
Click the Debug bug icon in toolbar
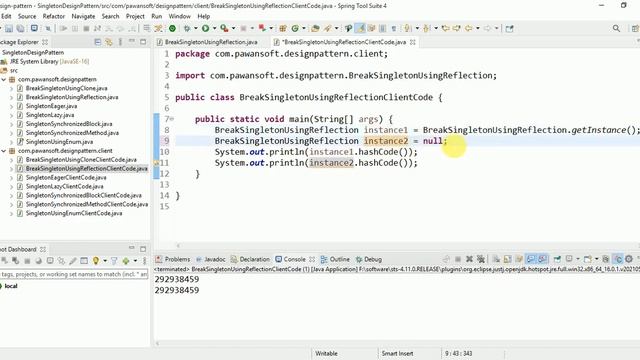[x=187, y=28]
